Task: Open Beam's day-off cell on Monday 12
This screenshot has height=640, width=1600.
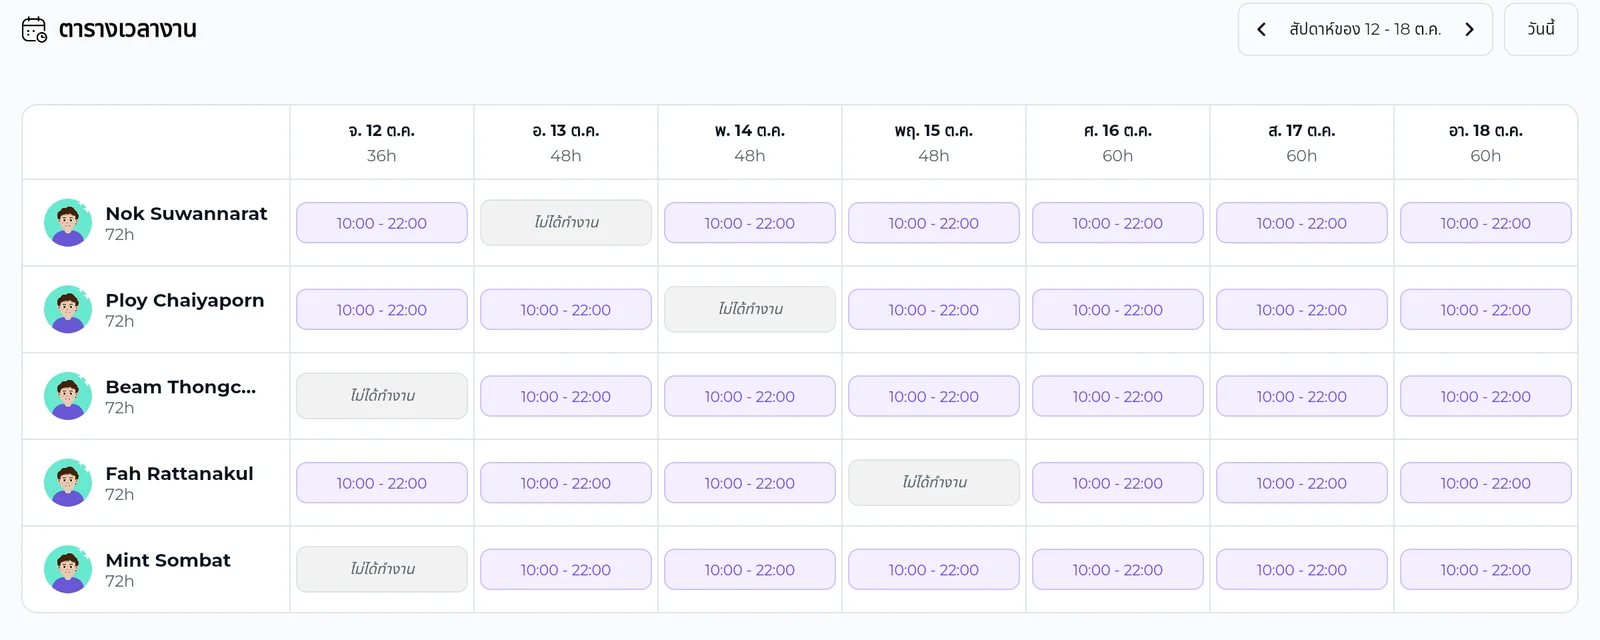Action: pyautogui.click(x=382, y=396)
